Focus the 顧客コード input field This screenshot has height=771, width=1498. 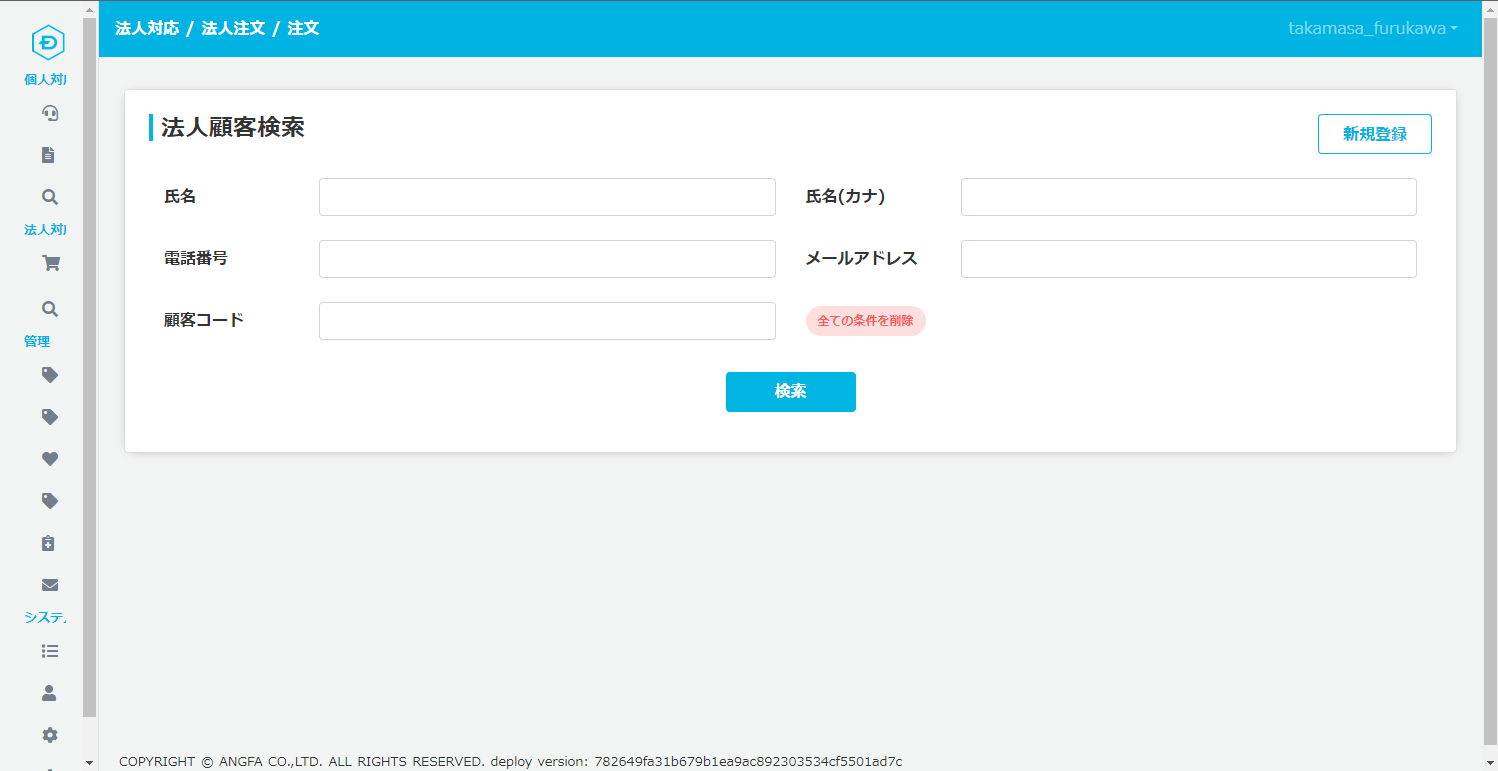point(547,321)
